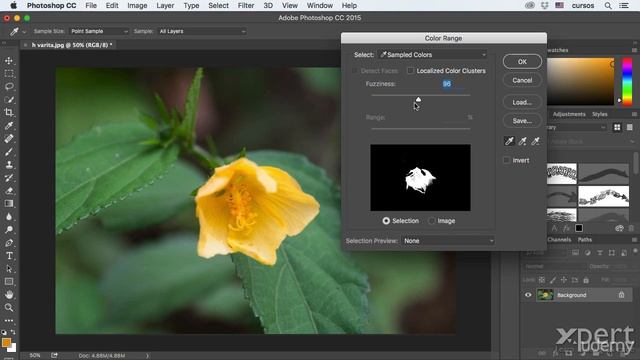Open the Sample All Layers dropdown
The width and height of the screenshot is (640, 360).
point(202,31)
